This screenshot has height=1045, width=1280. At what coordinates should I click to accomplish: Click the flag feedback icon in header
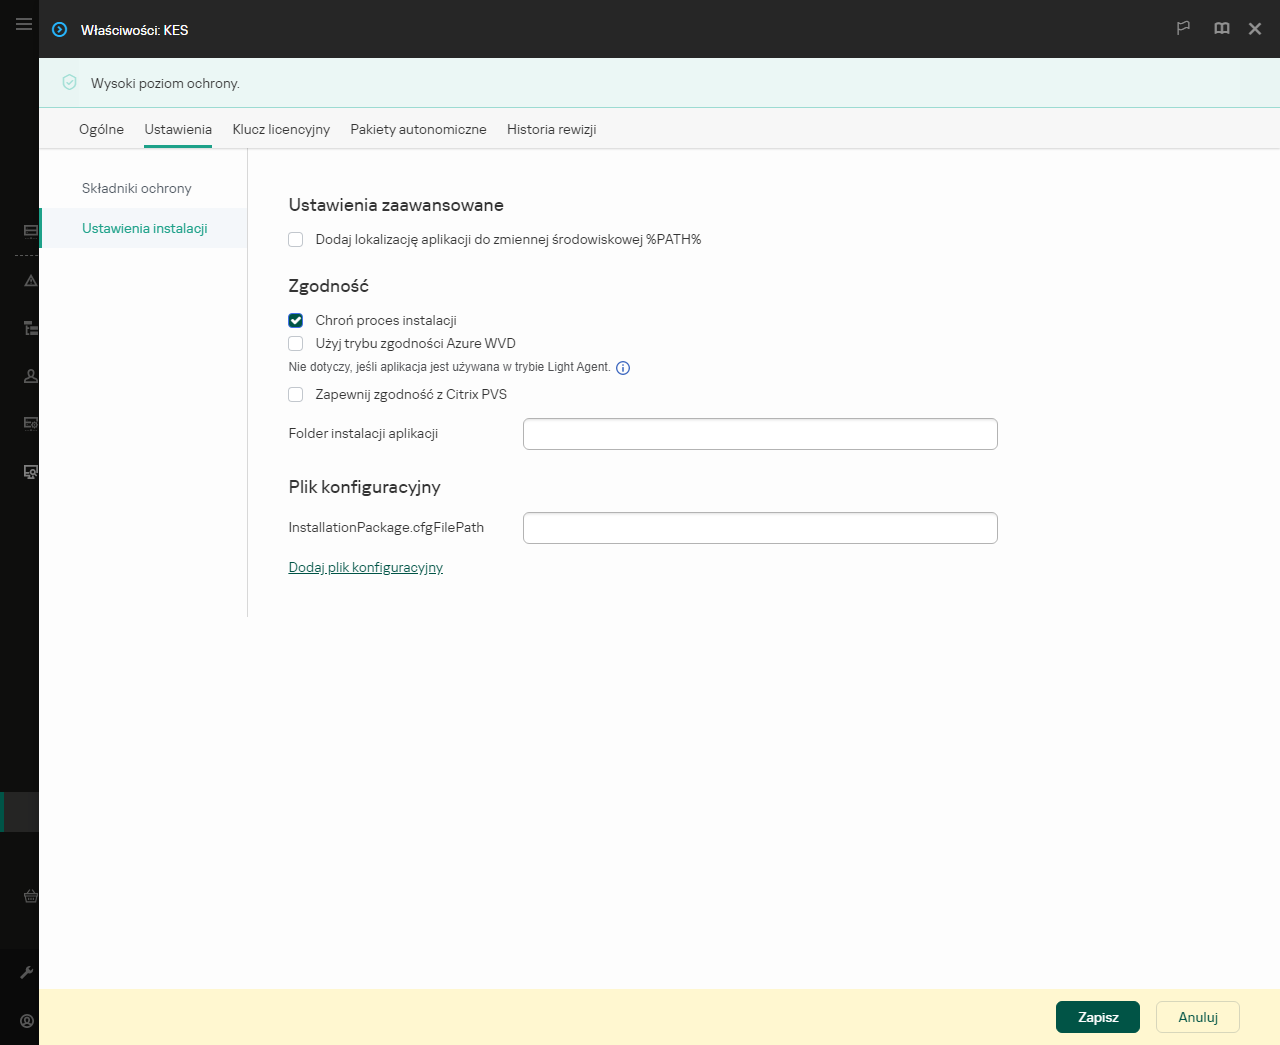(x=1183, y=29)
